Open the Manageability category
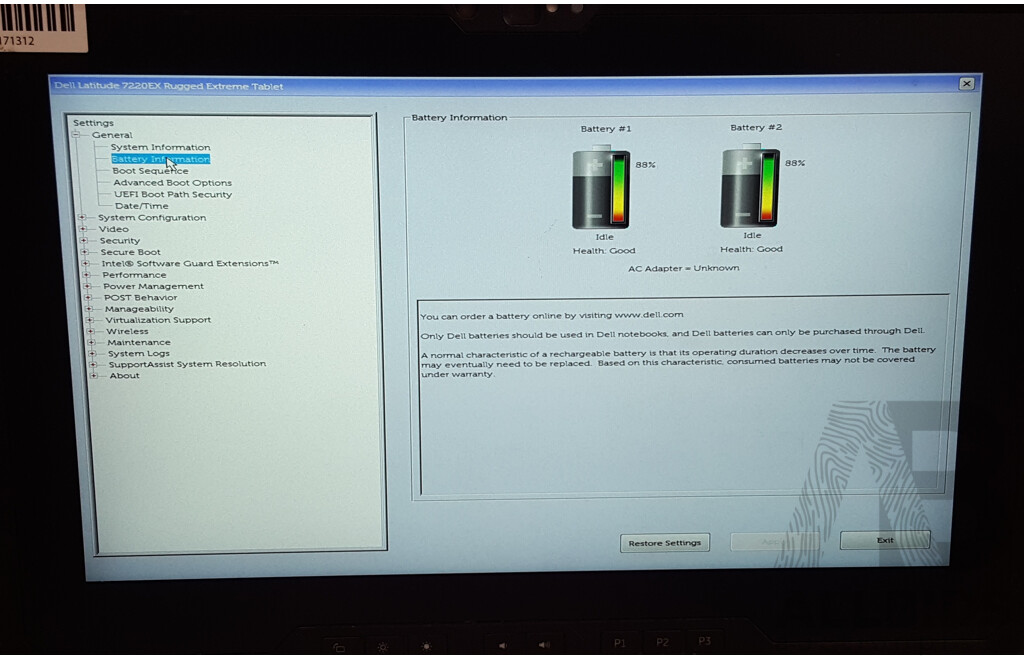Image resolution: width=1024 pixels, height=660 pixels. click(139, 309)
